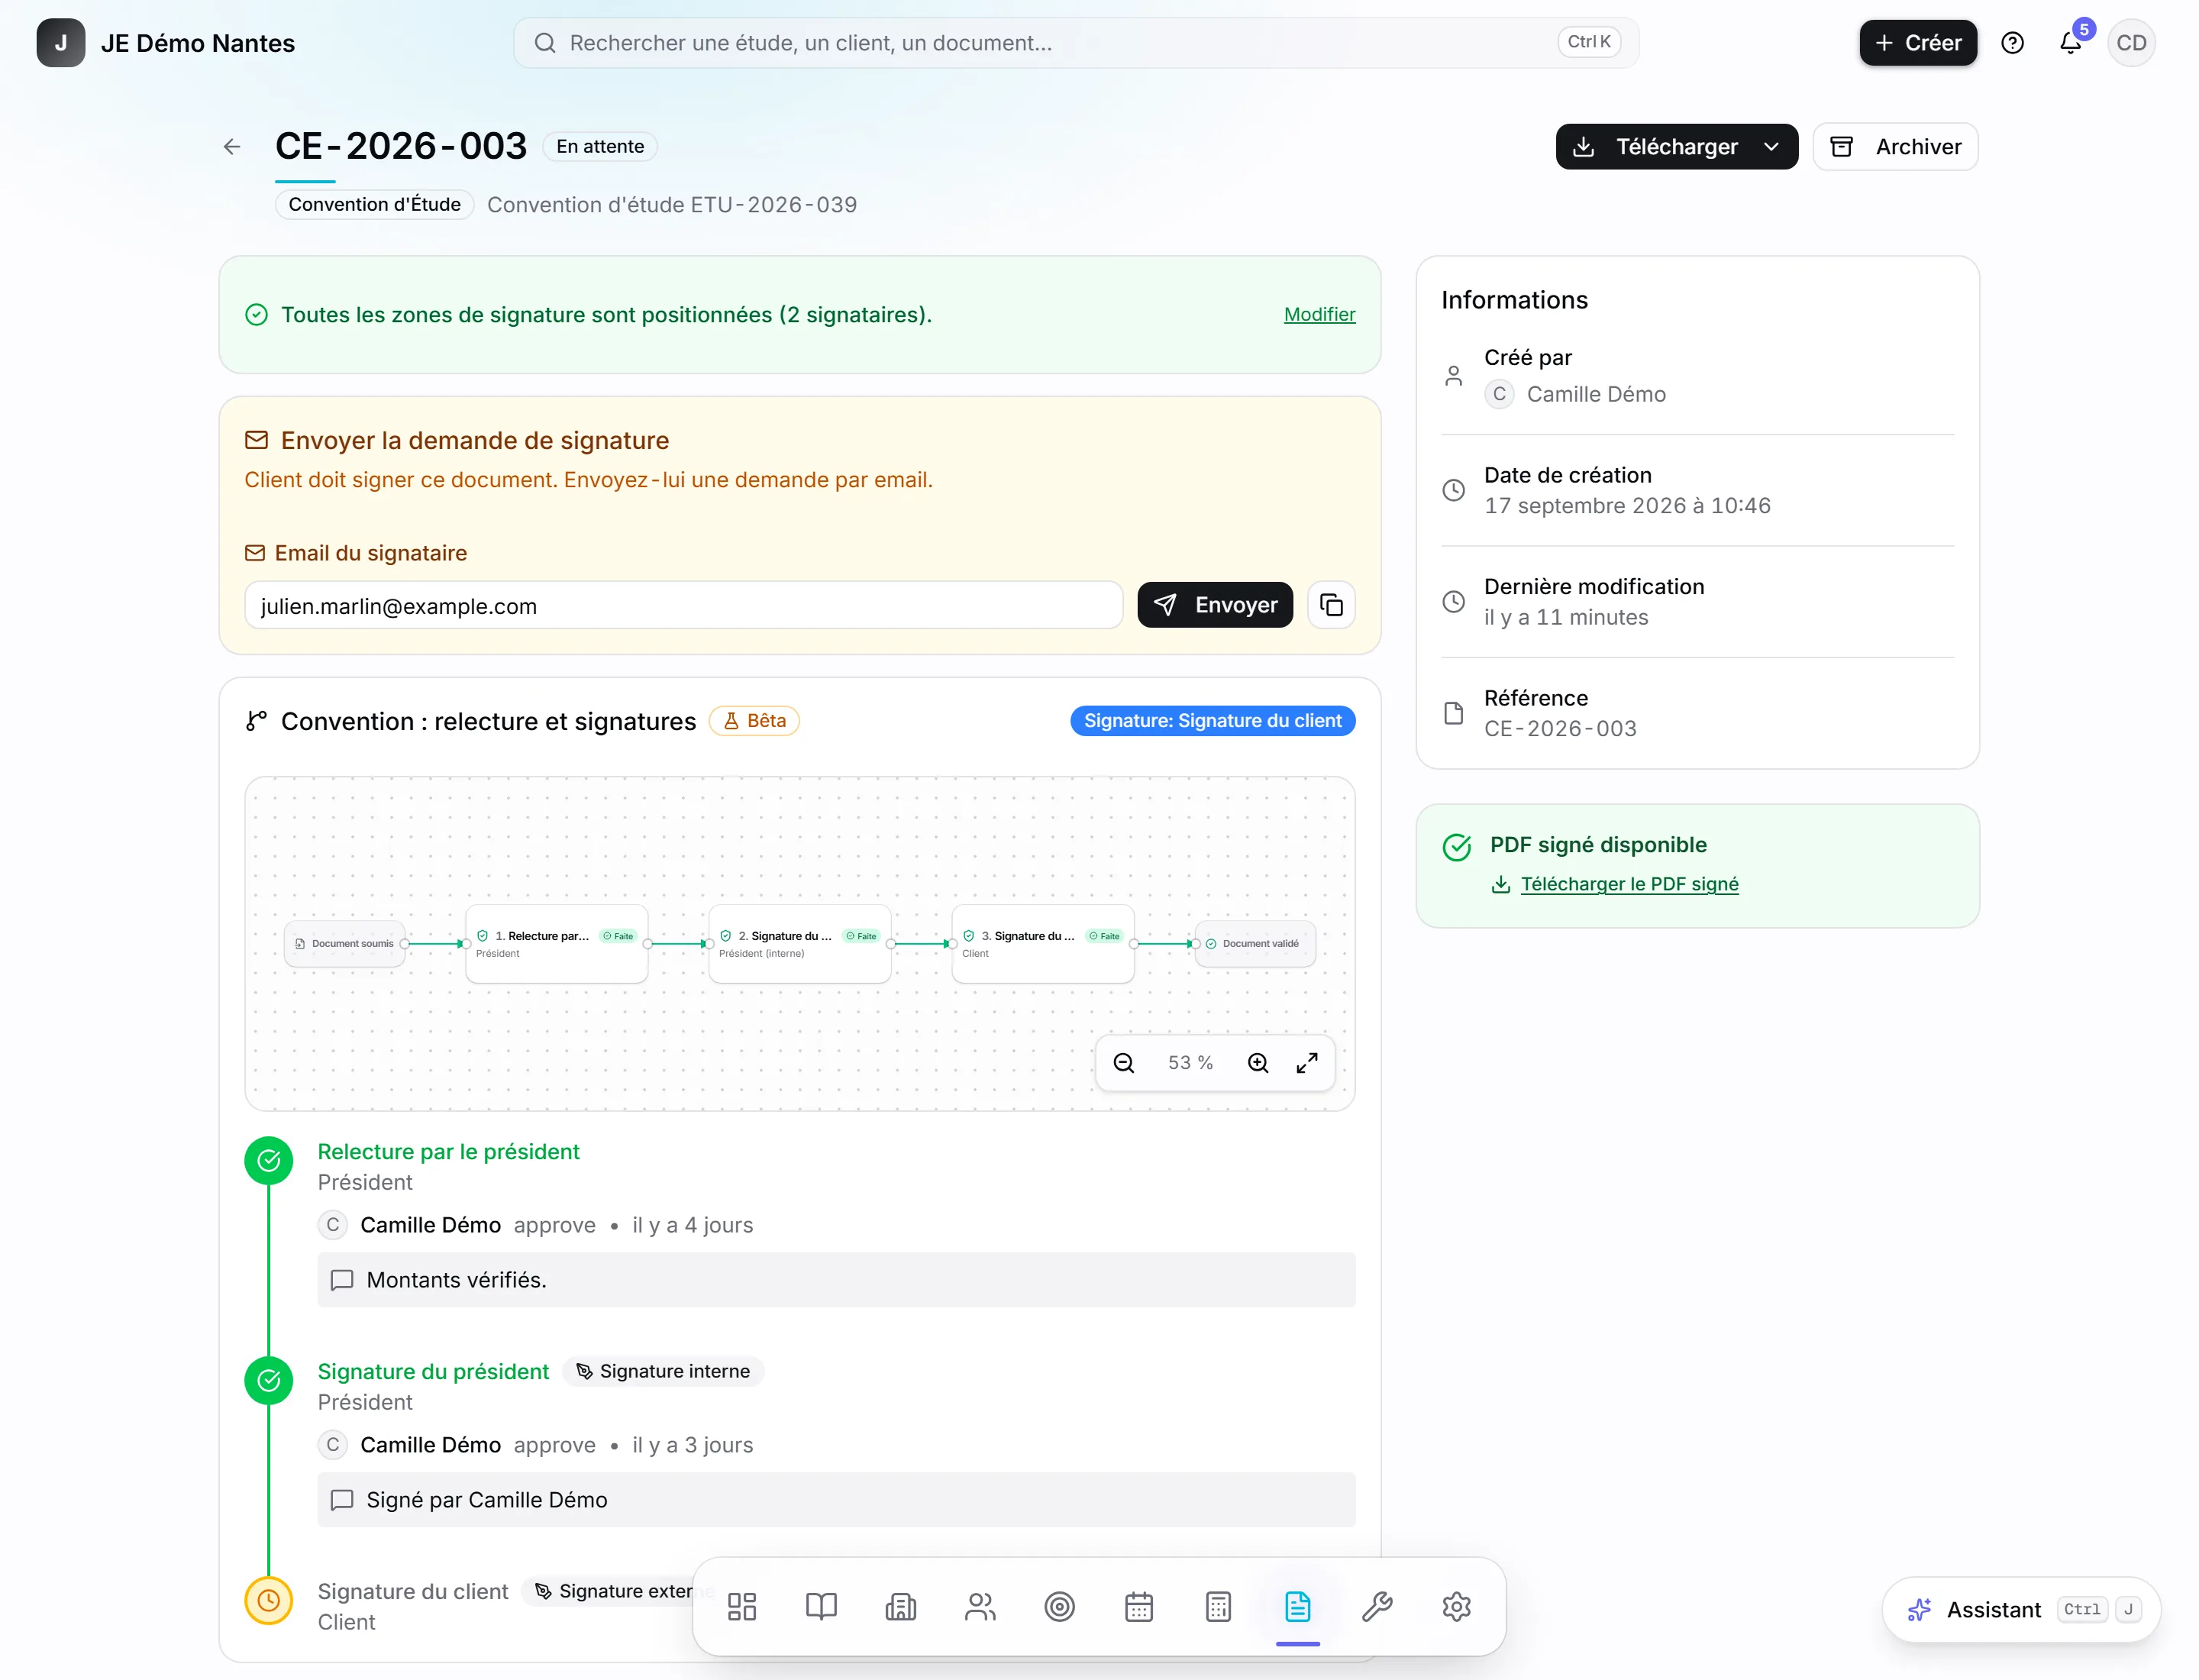Open the dashboard grid icon in the bottom dock
The width and height of the screenshot is (2199, 1680).
[742, 1607]
